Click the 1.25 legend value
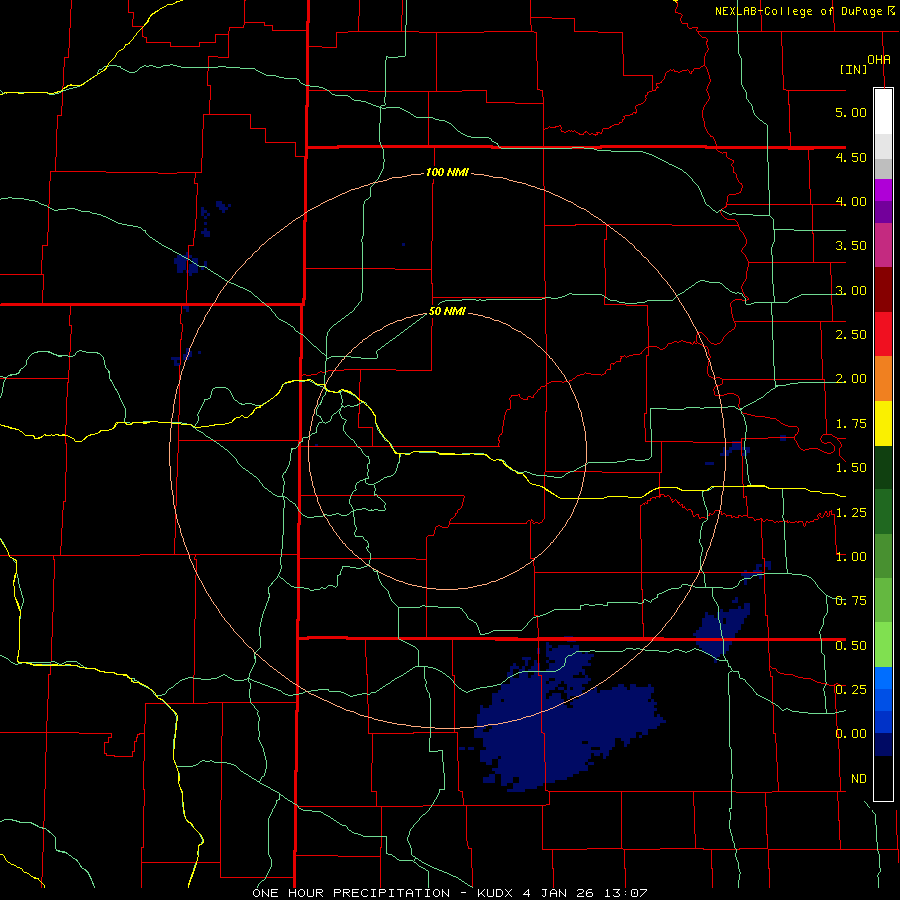900x900 pixels. (x=851, y=513)
